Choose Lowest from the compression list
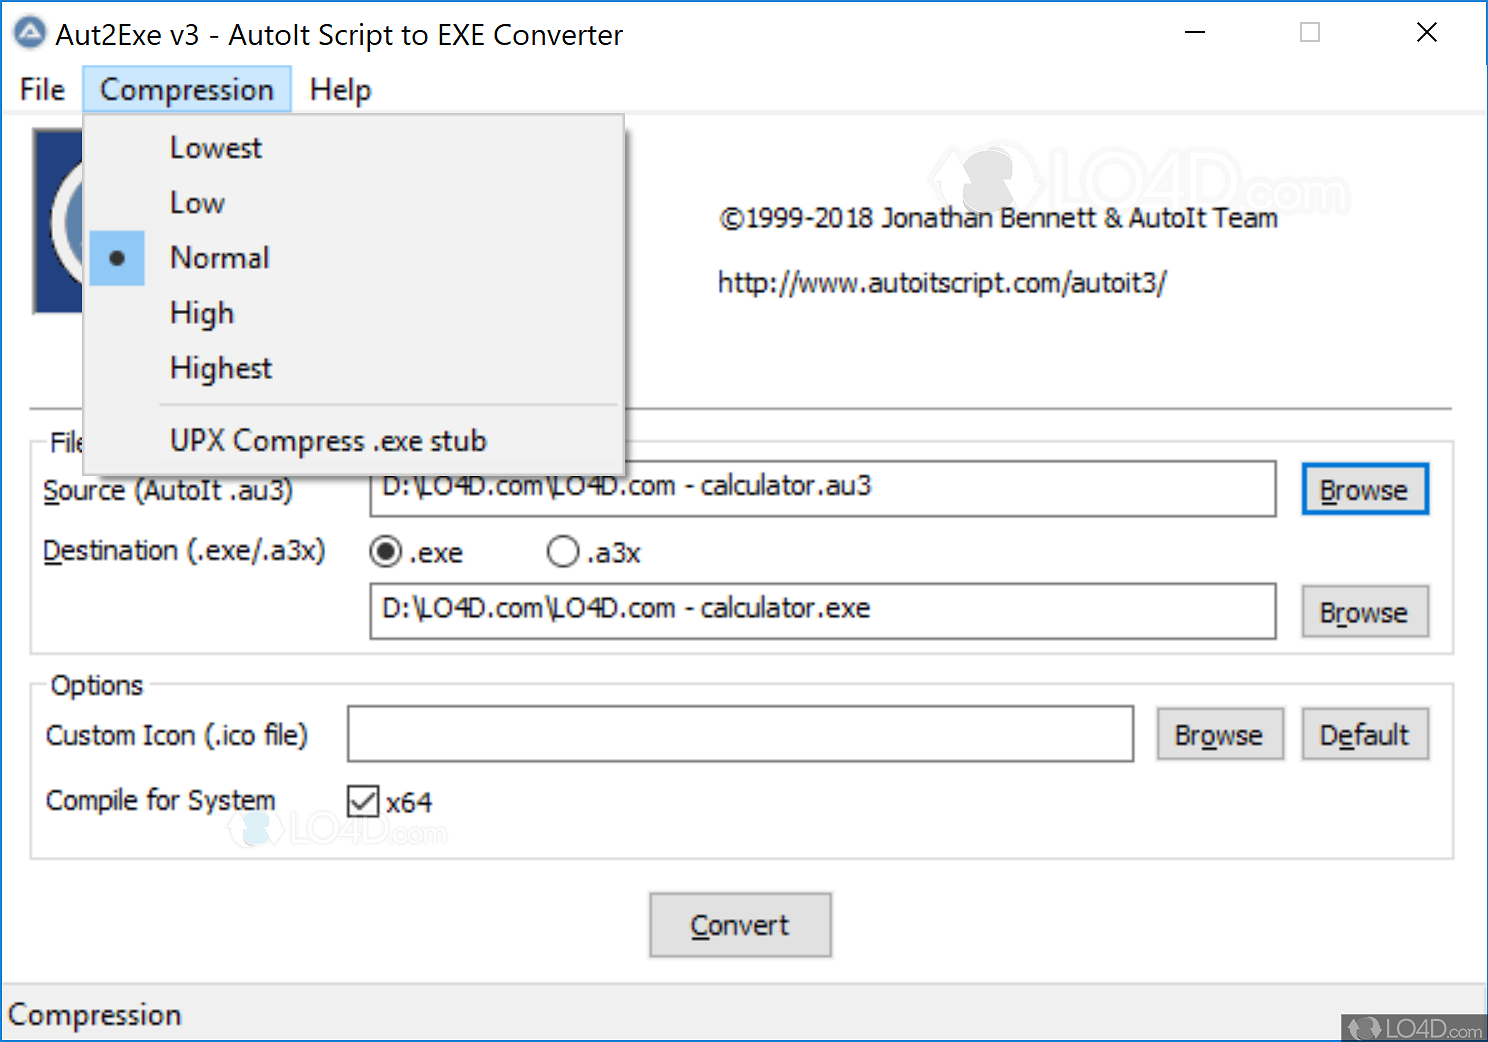 click(216, 147)
